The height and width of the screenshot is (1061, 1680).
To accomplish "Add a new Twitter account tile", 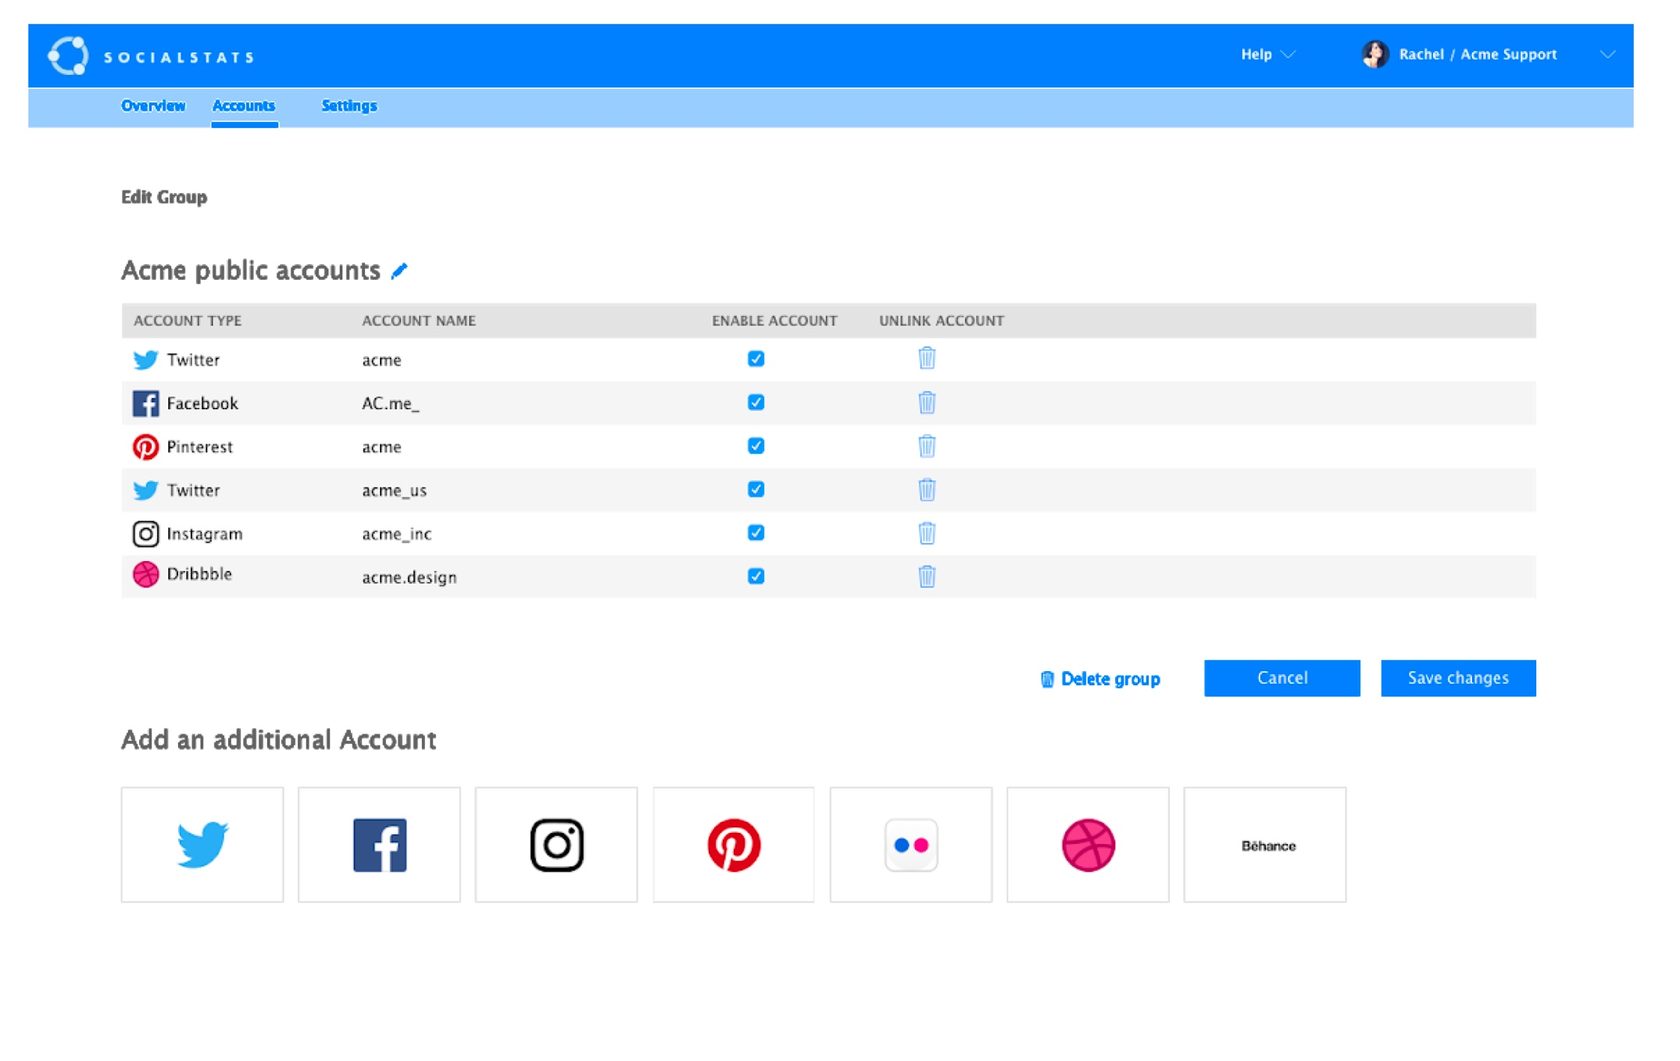I will point(202,845).
